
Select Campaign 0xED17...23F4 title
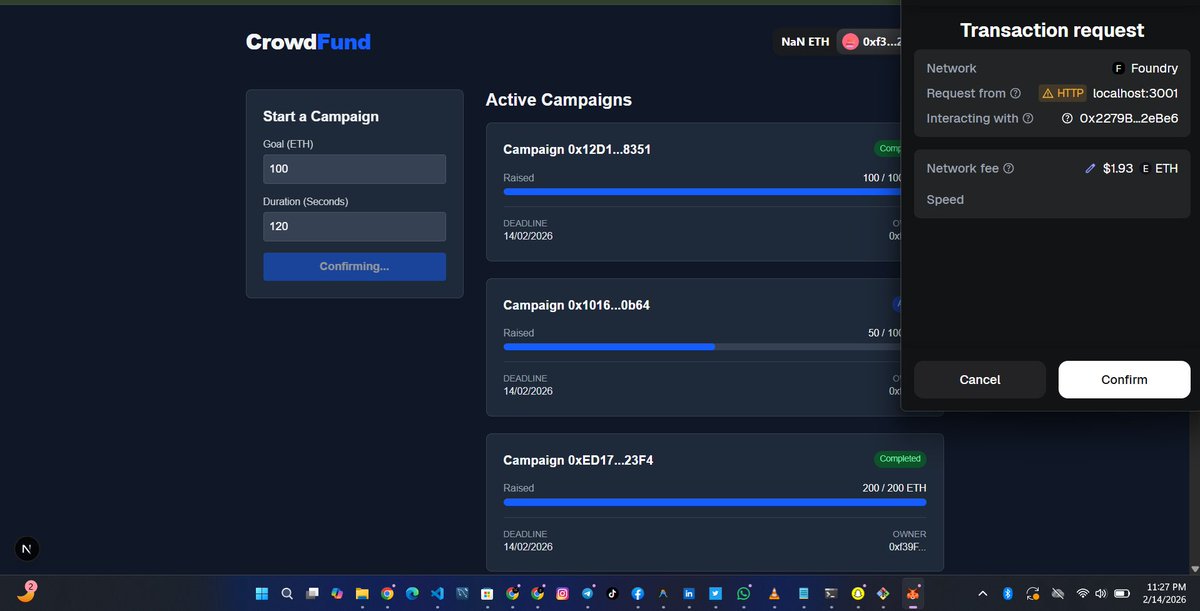point(578,460)
